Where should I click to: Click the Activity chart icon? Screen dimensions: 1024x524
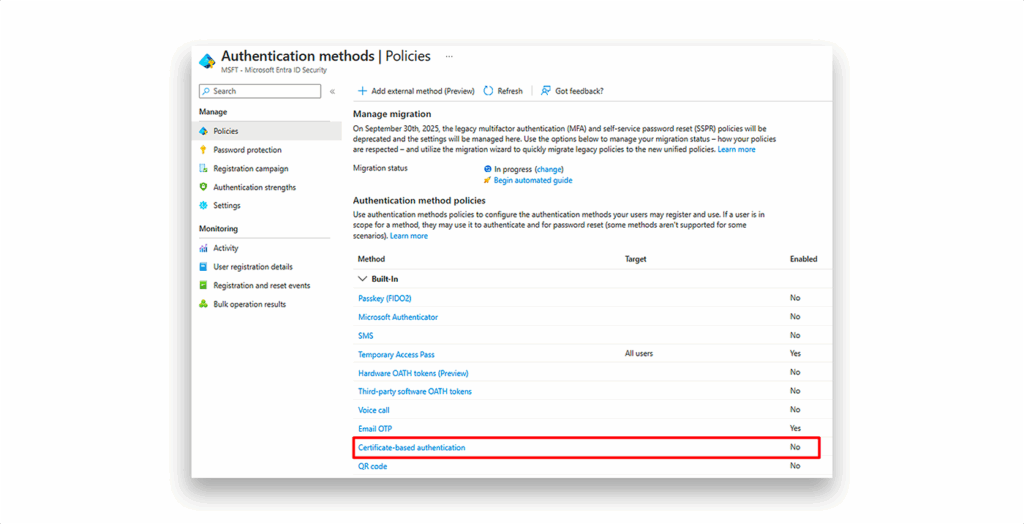click(x=203, y=248)
